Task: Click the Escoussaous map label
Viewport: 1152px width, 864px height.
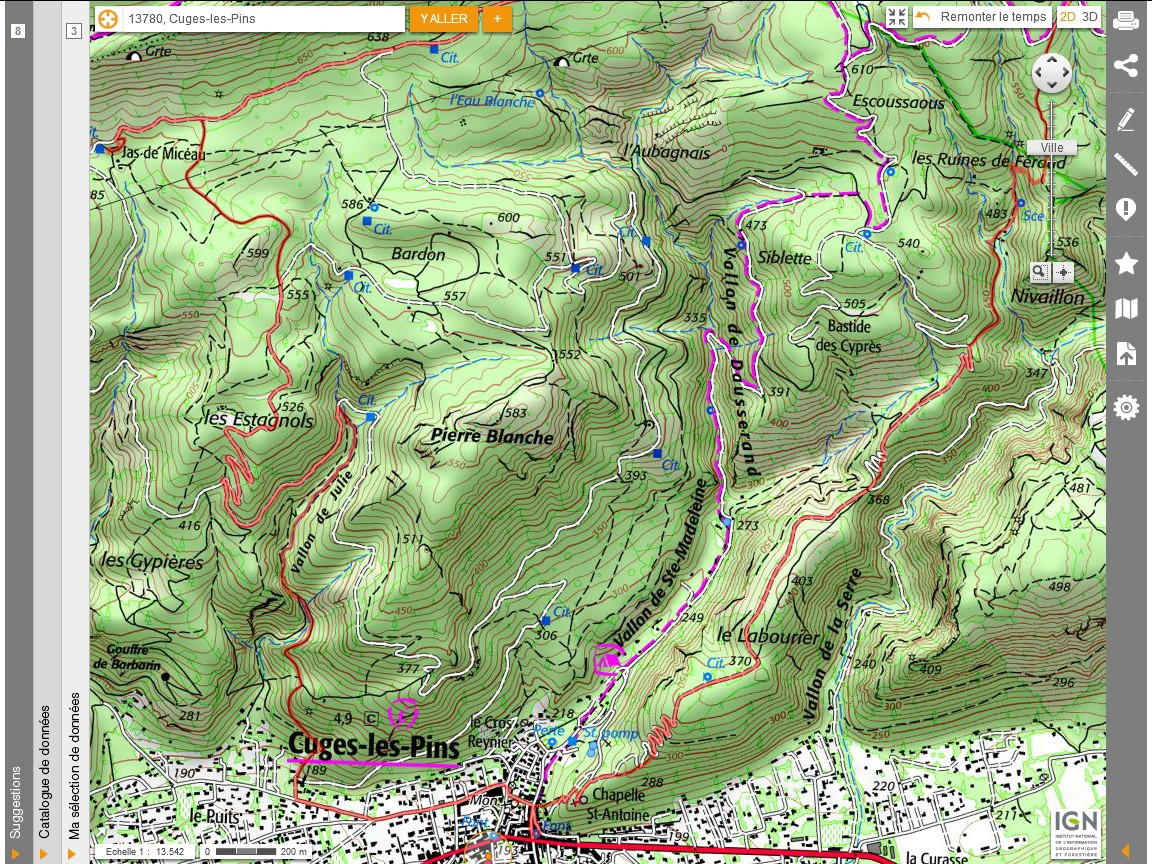Action: tap(898, 102)
